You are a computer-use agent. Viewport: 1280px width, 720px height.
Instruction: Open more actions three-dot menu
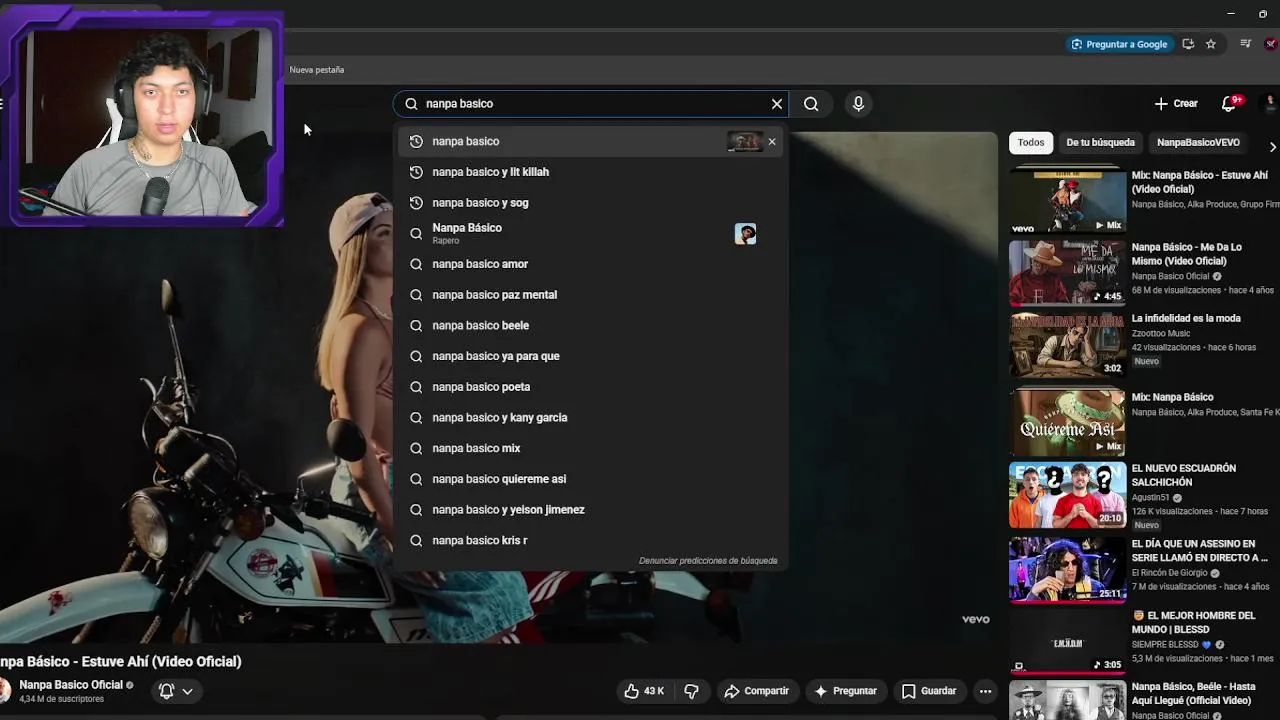[985, 691]
